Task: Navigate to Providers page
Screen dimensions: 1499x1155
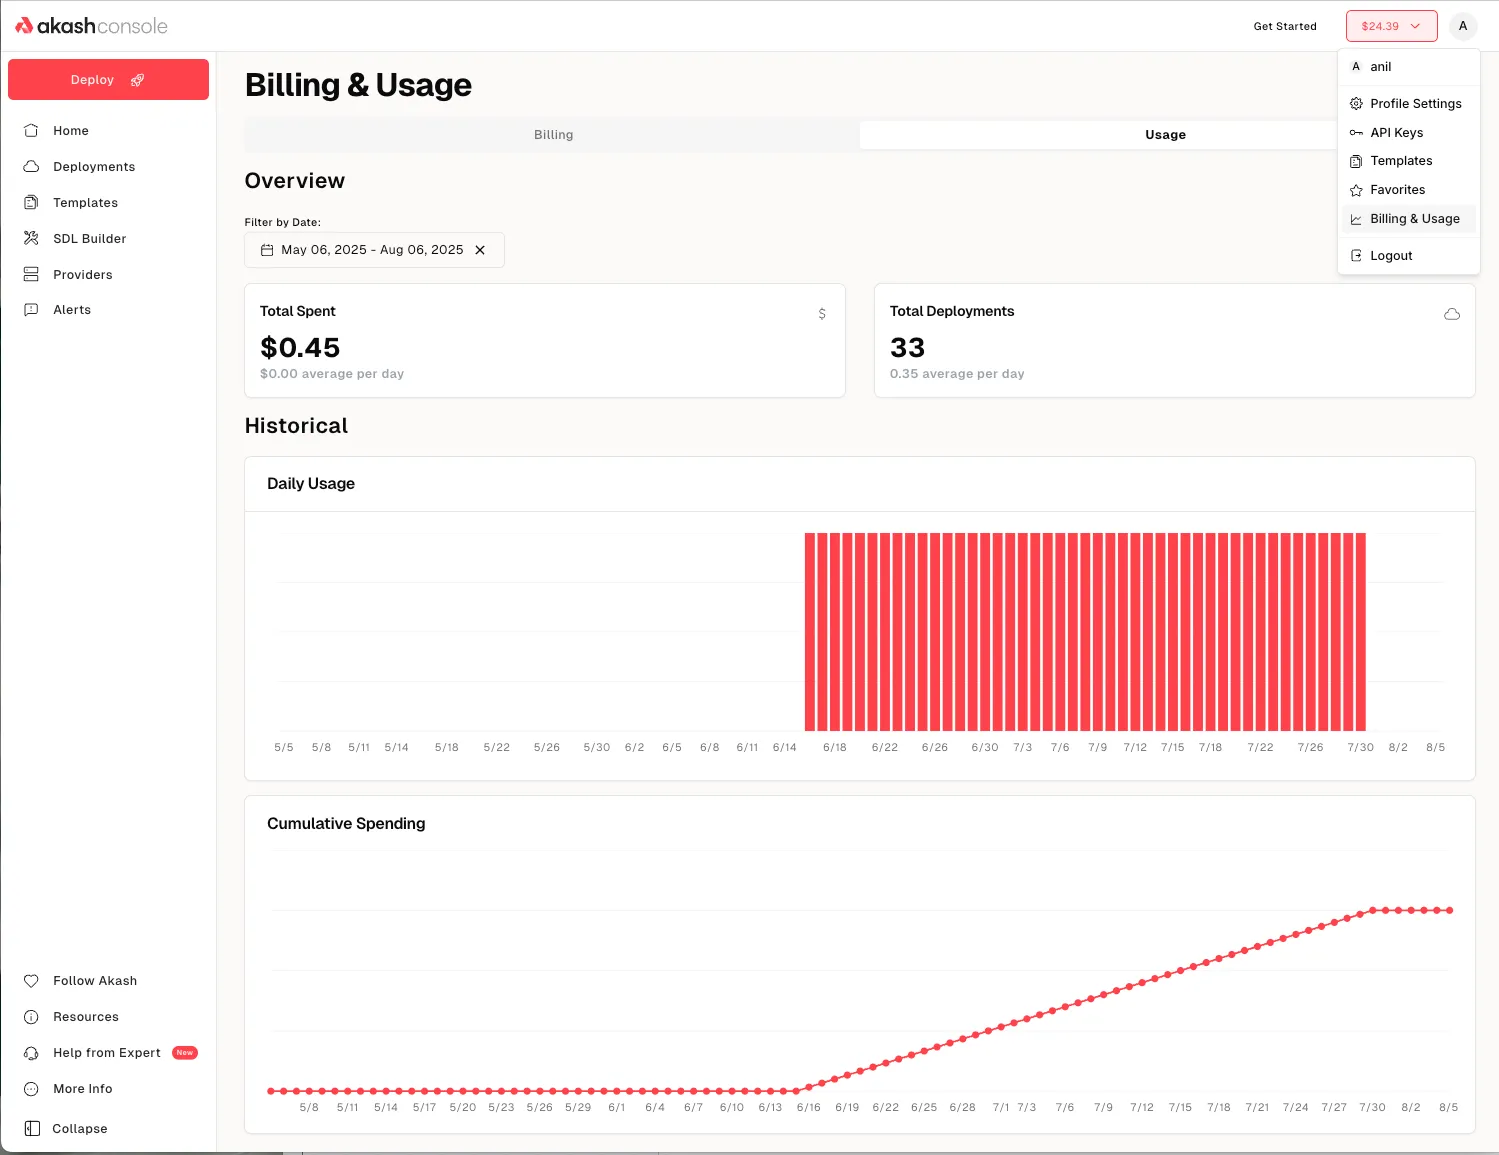Action: click(x=82, y=275)
